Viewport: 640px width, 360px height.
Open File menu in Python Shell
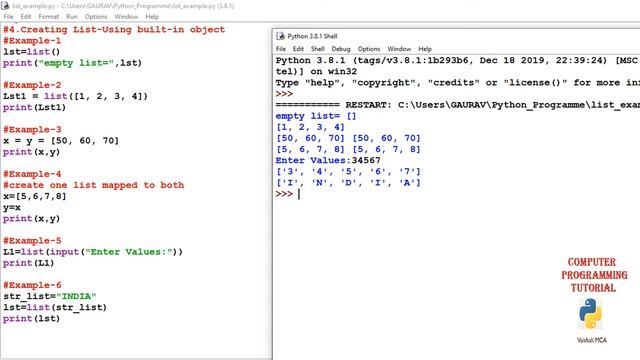(281, 49)
